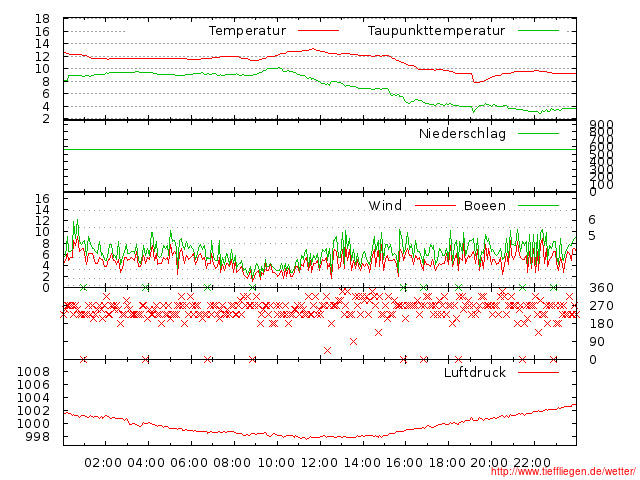Click the Taupunkttemperatur legend label
This screenshot has height=480, width=640.
[436, 31]
